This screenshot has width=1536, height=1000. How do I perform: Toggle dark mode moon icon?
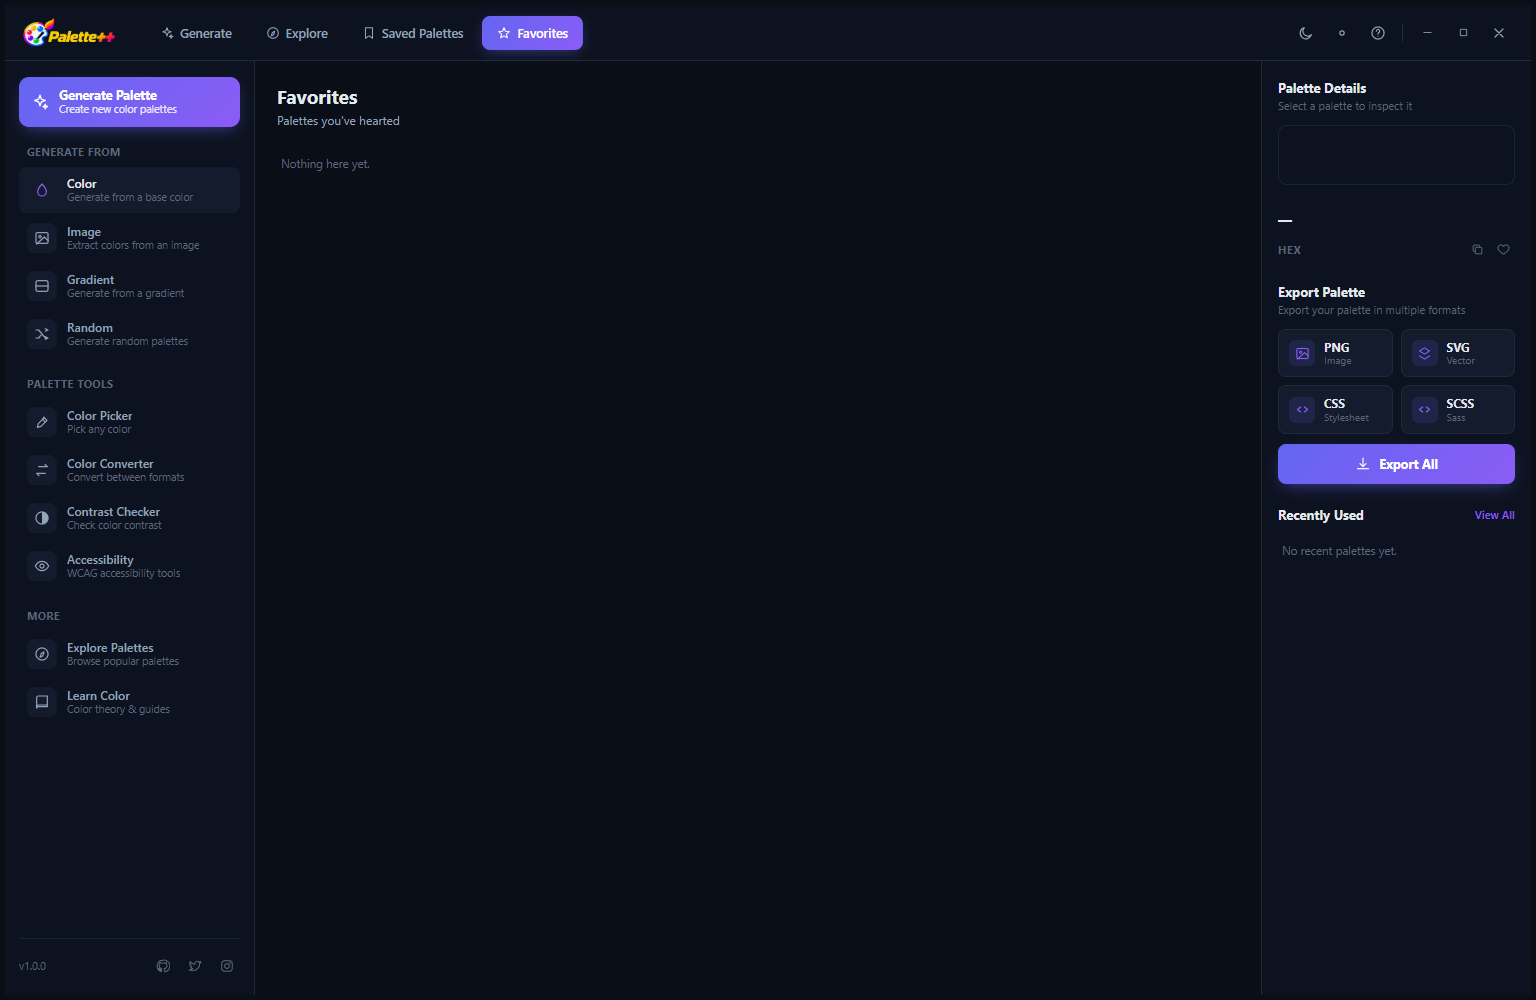(1306, 33)
